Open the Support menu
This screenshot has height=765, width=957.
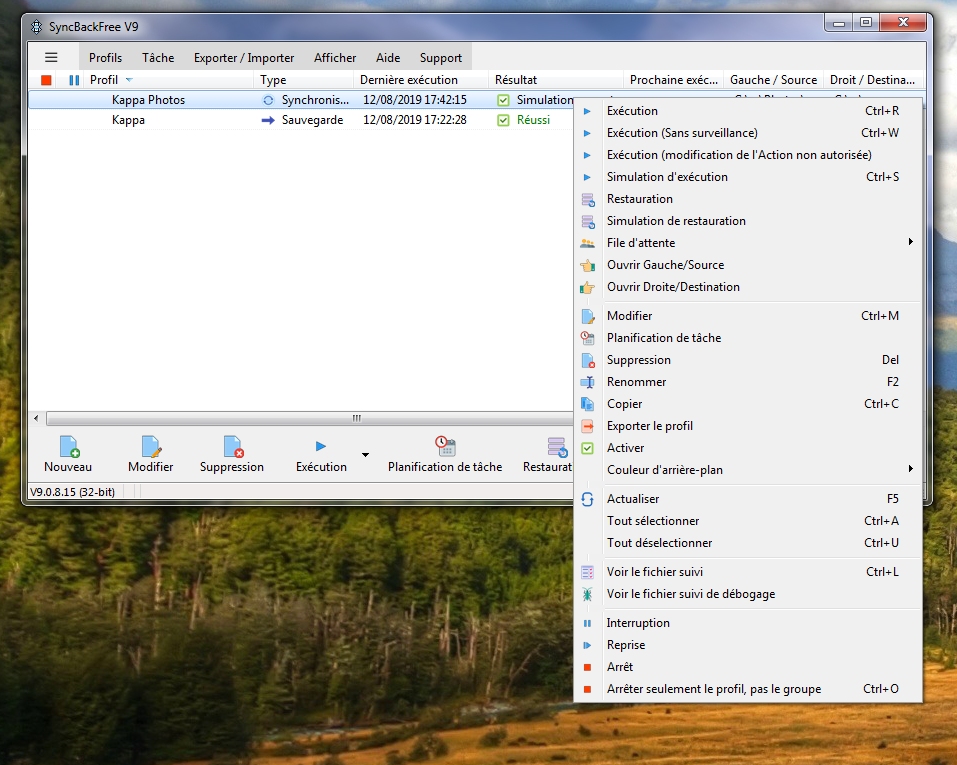[441, 58]
